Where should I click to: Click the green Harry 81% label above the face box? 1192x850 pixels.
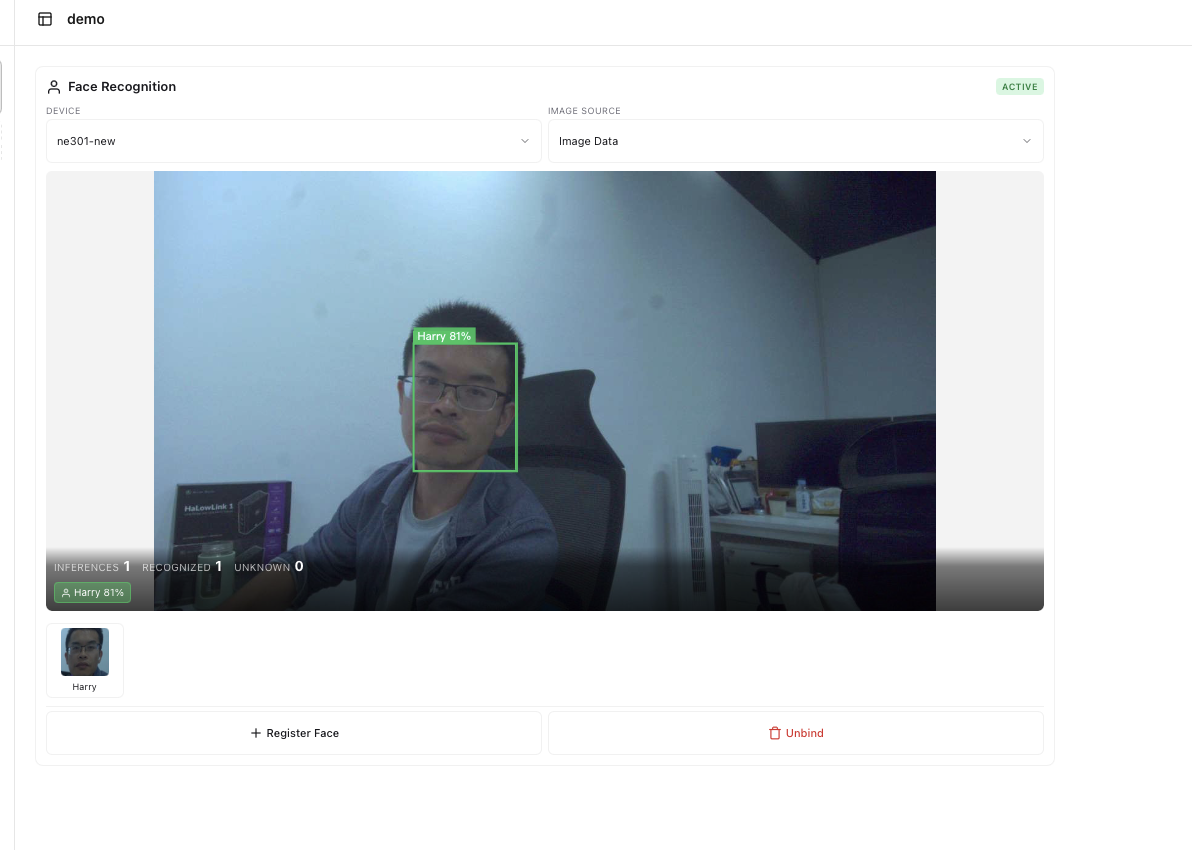[x=444, y=336]
